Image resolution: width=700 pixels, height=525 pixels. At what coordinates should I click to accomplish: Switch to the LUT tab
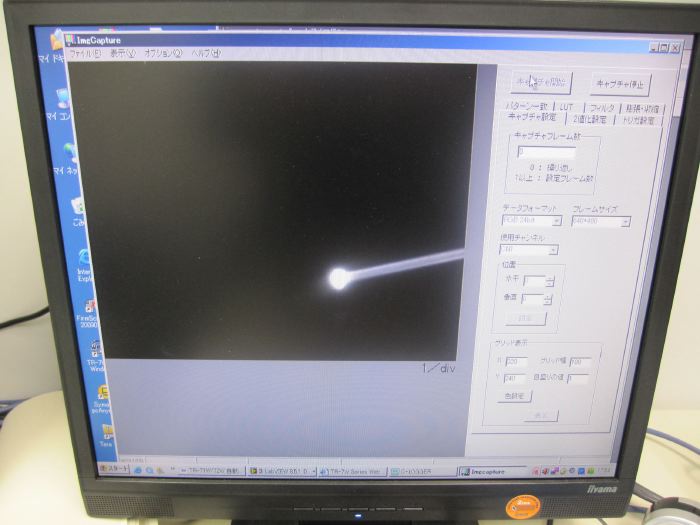pyautogui.click(x=567, y=107)
